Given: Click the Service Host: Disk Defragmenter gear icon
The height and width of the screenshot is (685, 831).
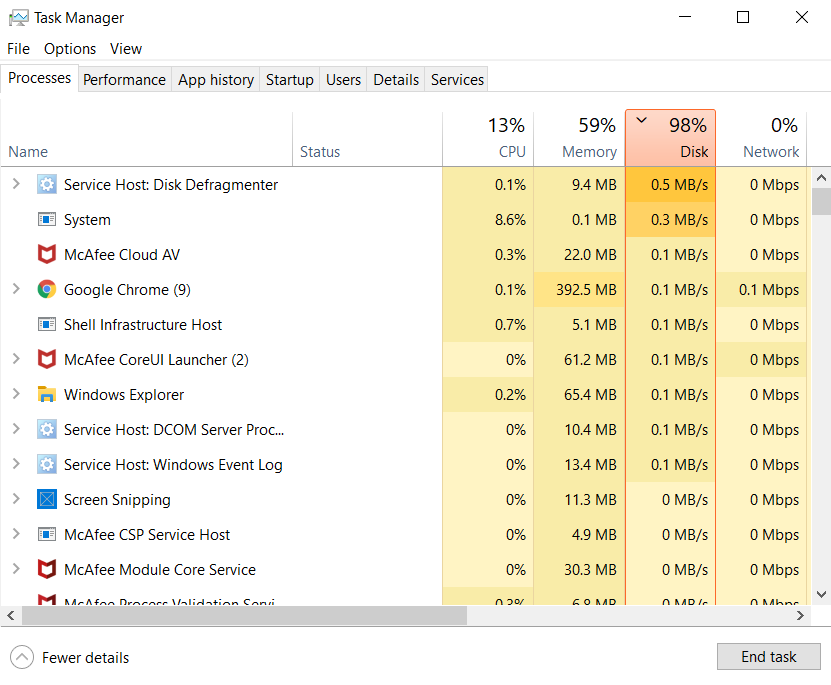Looking at the screenshot, I should click(x=47, y=184).
